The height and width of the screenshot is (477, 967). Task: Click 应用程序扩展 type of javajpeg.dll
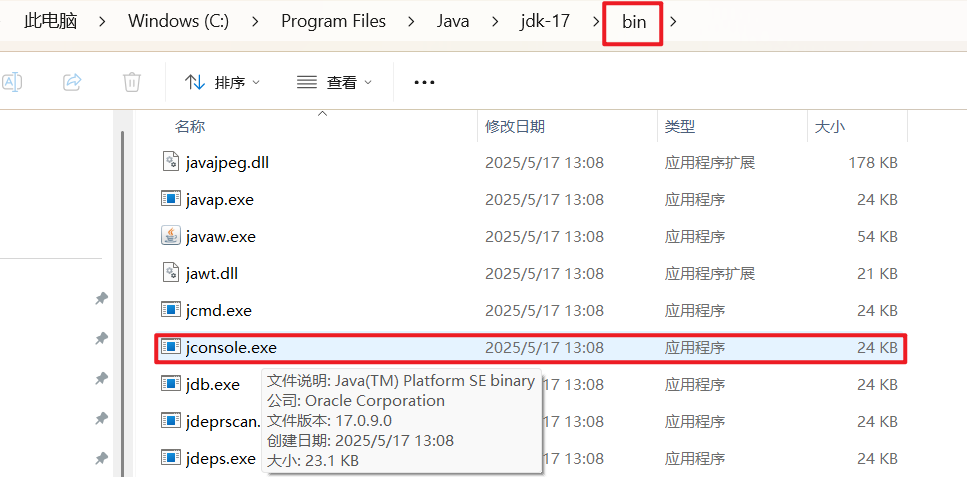[710, 163]
